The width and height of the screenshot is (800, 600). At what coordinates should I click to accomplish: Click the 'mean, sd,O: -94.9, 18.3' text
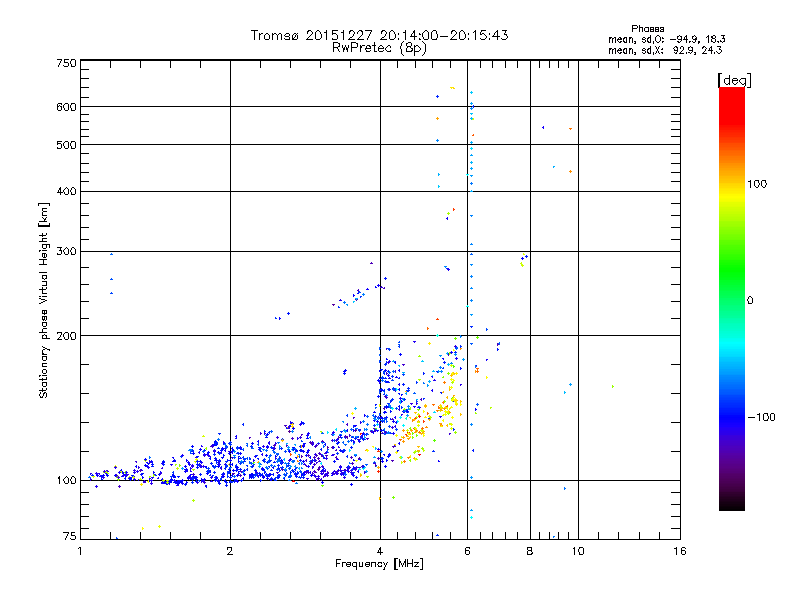tap(666, 39)
